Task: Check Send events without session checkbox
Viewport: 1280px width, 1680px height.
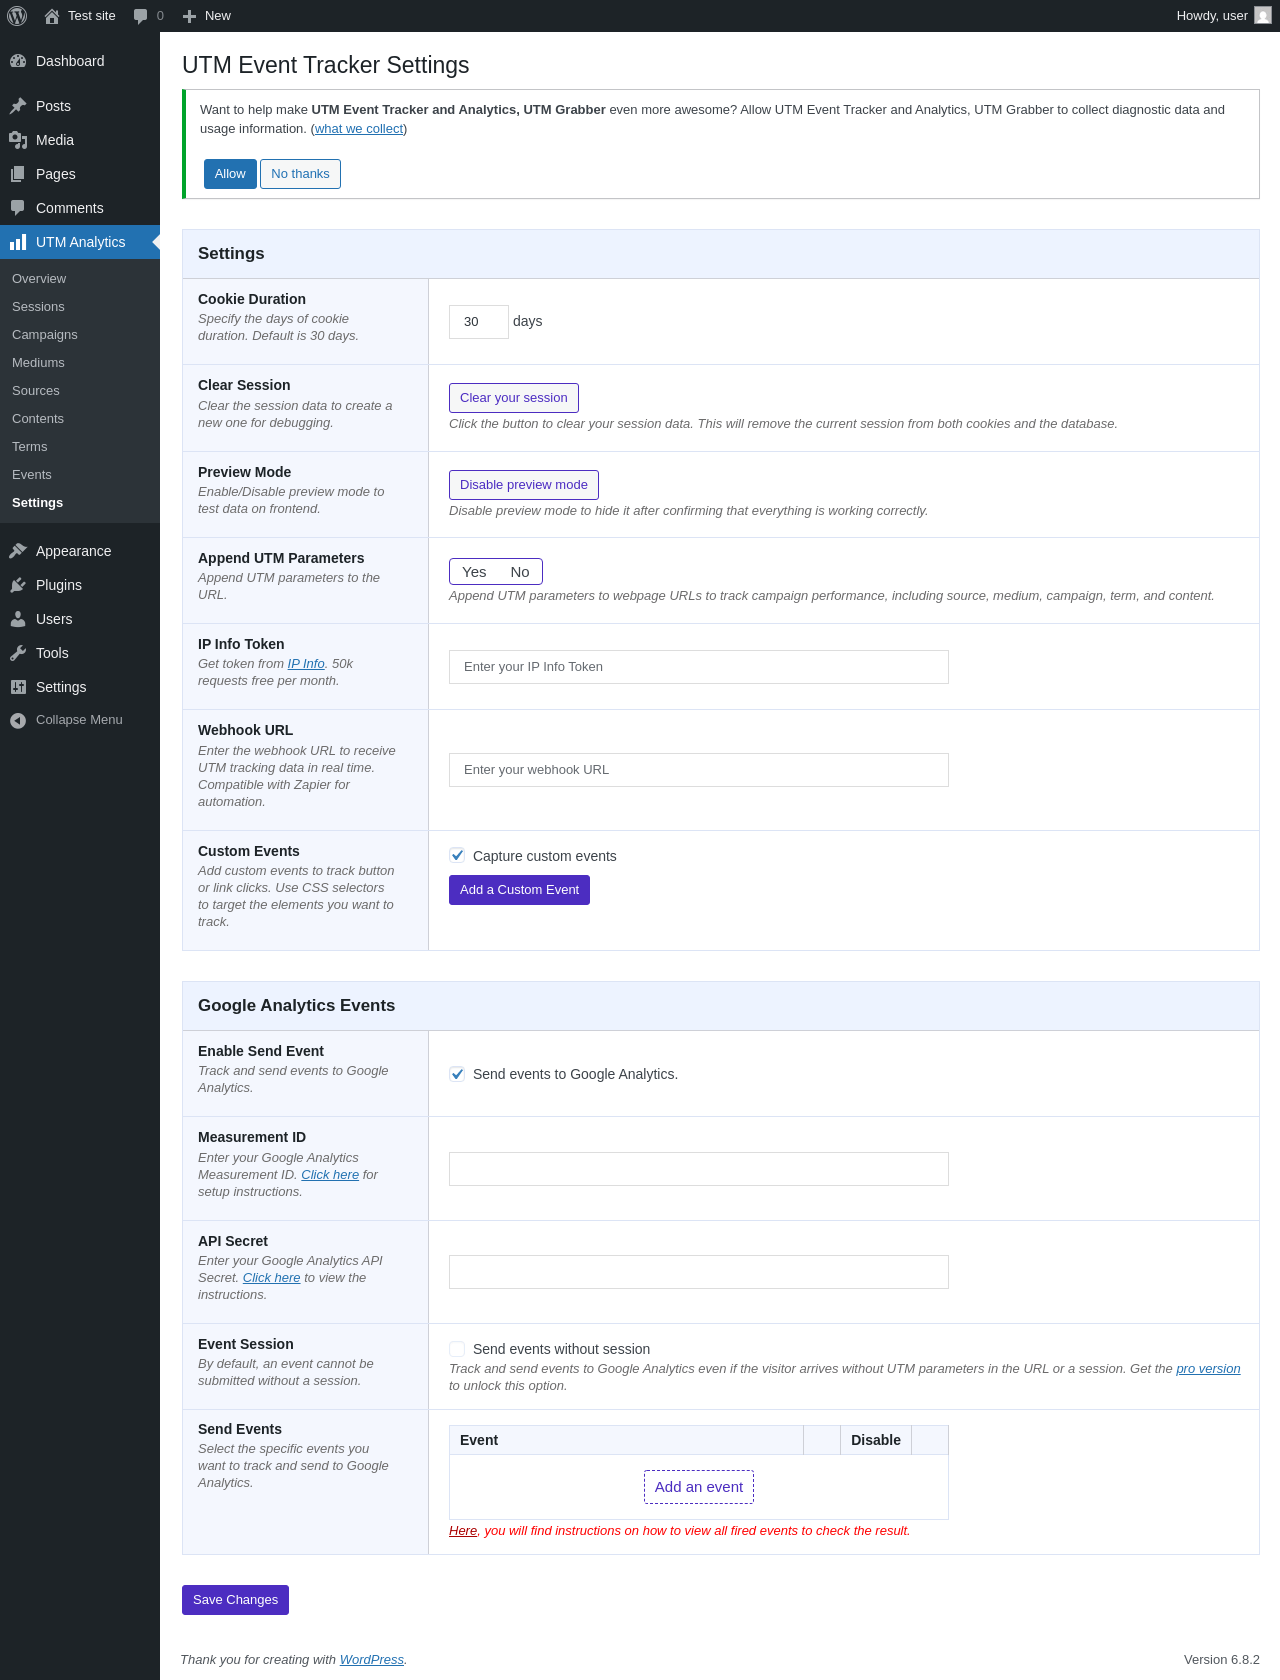Action: tap(457, 1349)
